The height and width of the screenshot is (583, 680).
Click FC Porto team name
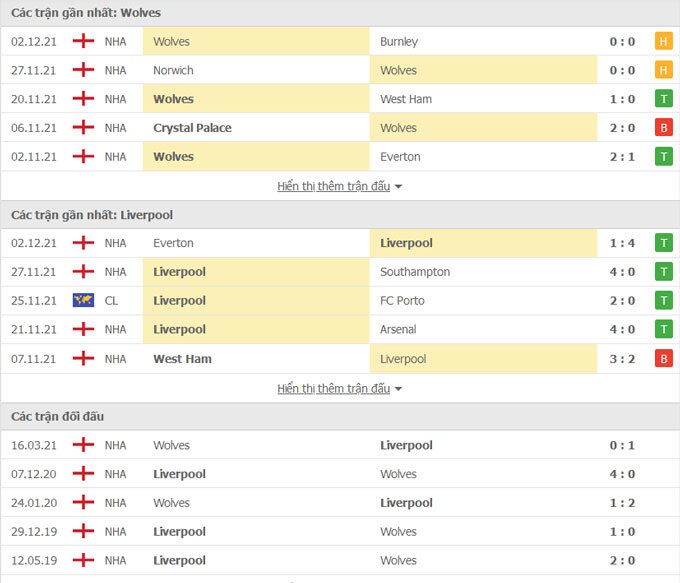tap(403, 300)
